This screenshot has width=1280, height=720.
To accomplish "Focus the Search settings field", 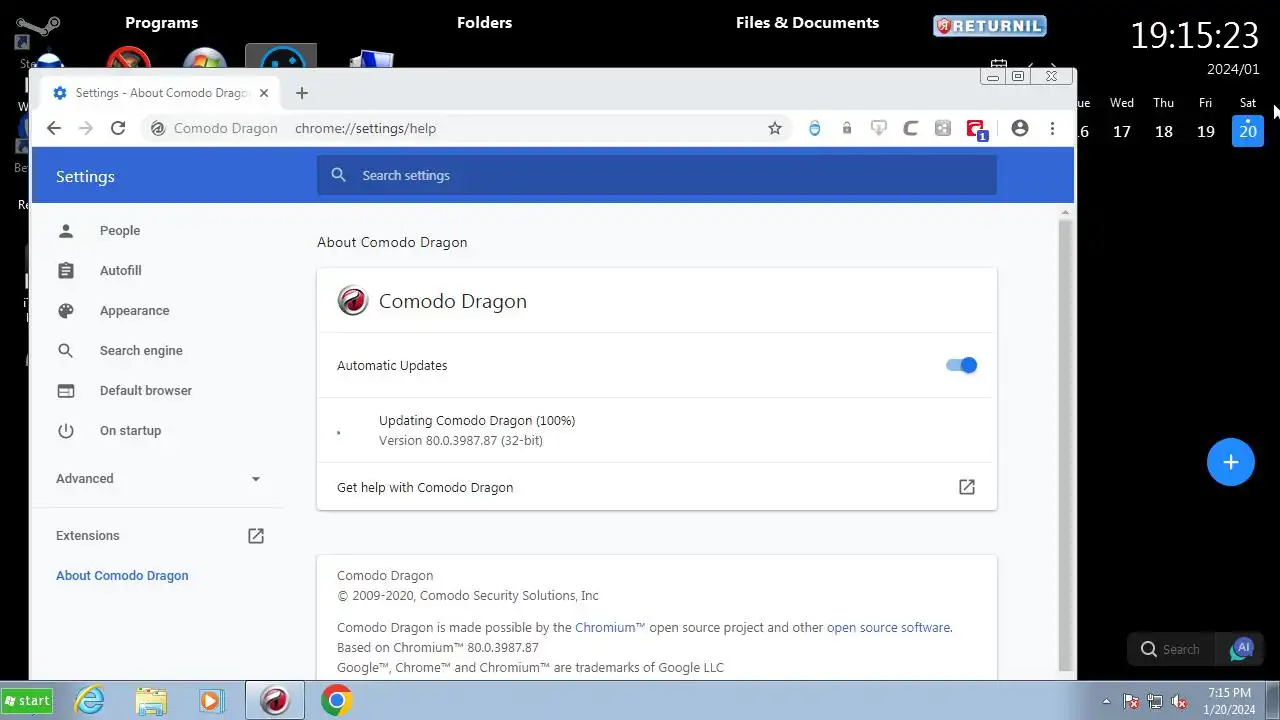I will [657, 175].
